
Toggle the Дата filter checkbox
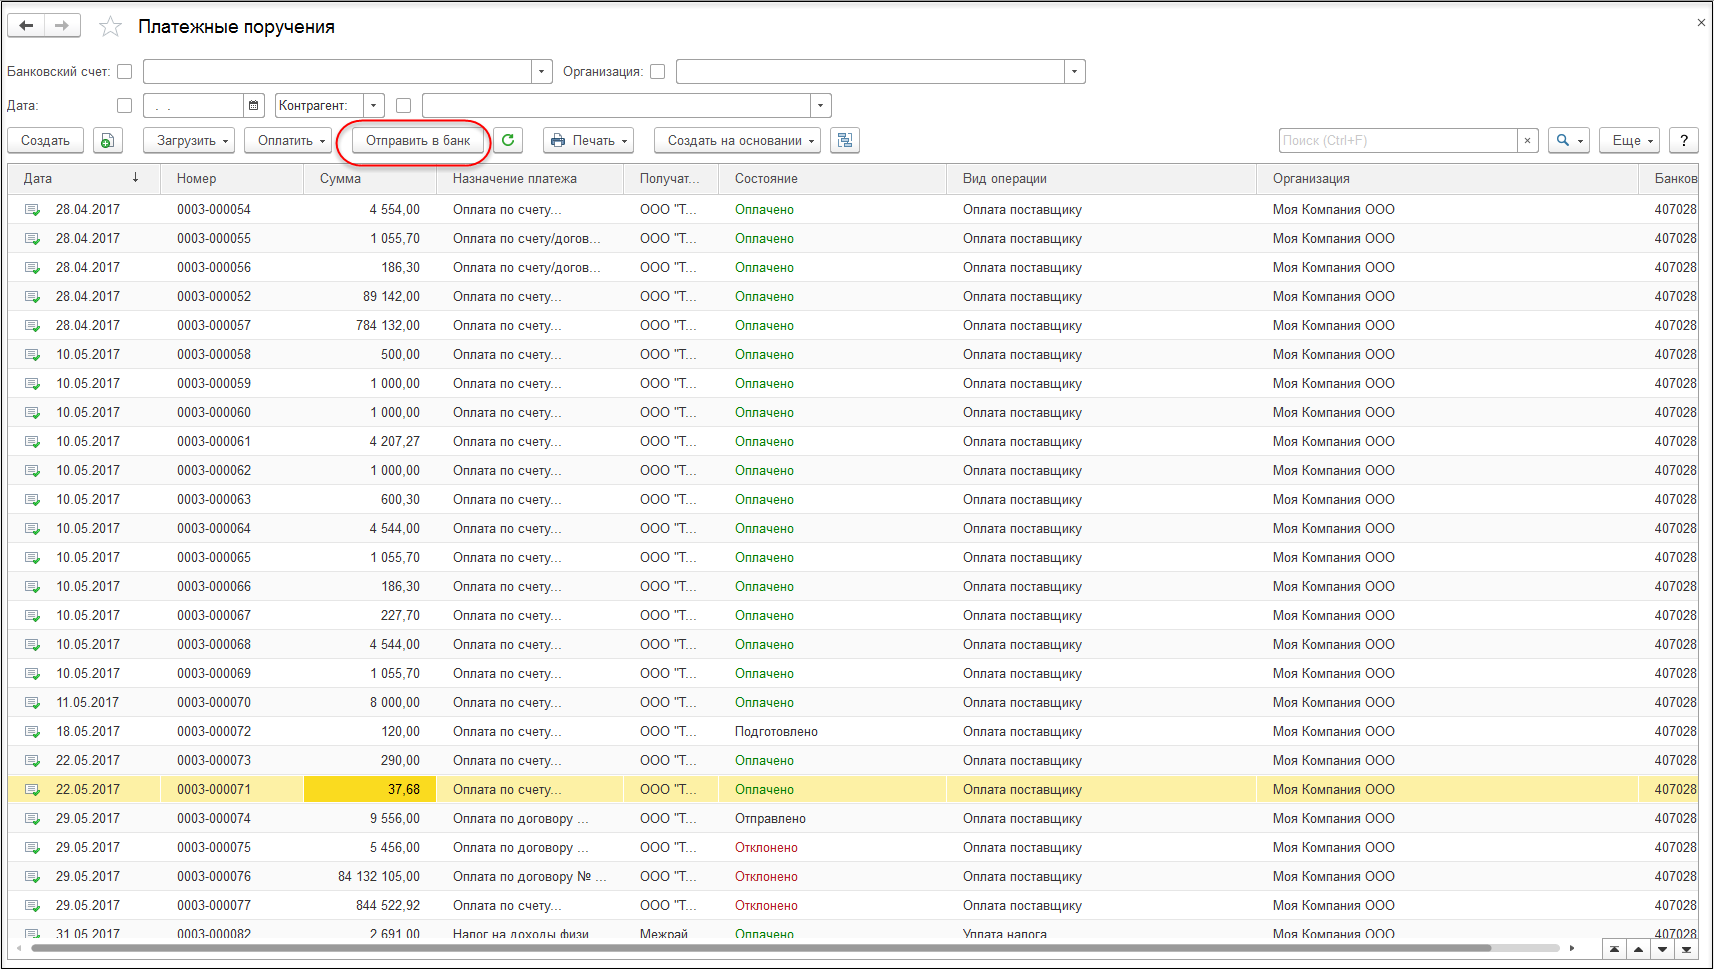coord(125,106)
